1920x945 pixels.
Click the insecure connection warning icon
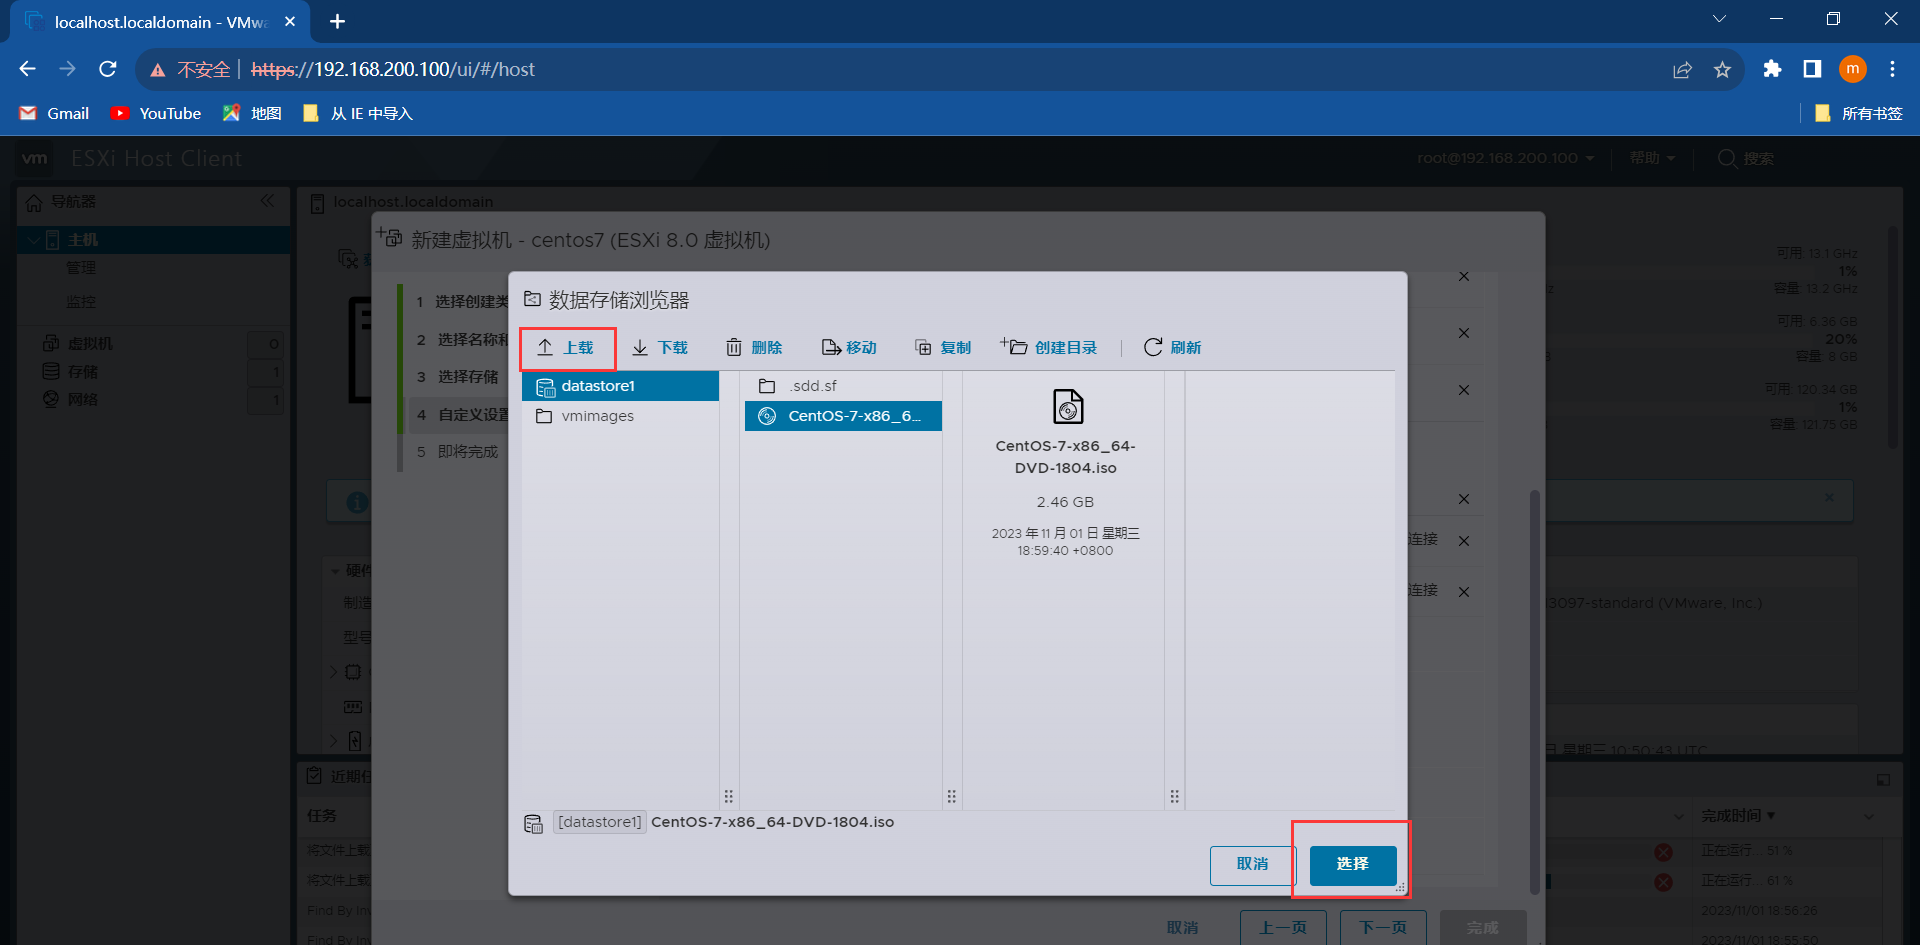click(158, 70)
